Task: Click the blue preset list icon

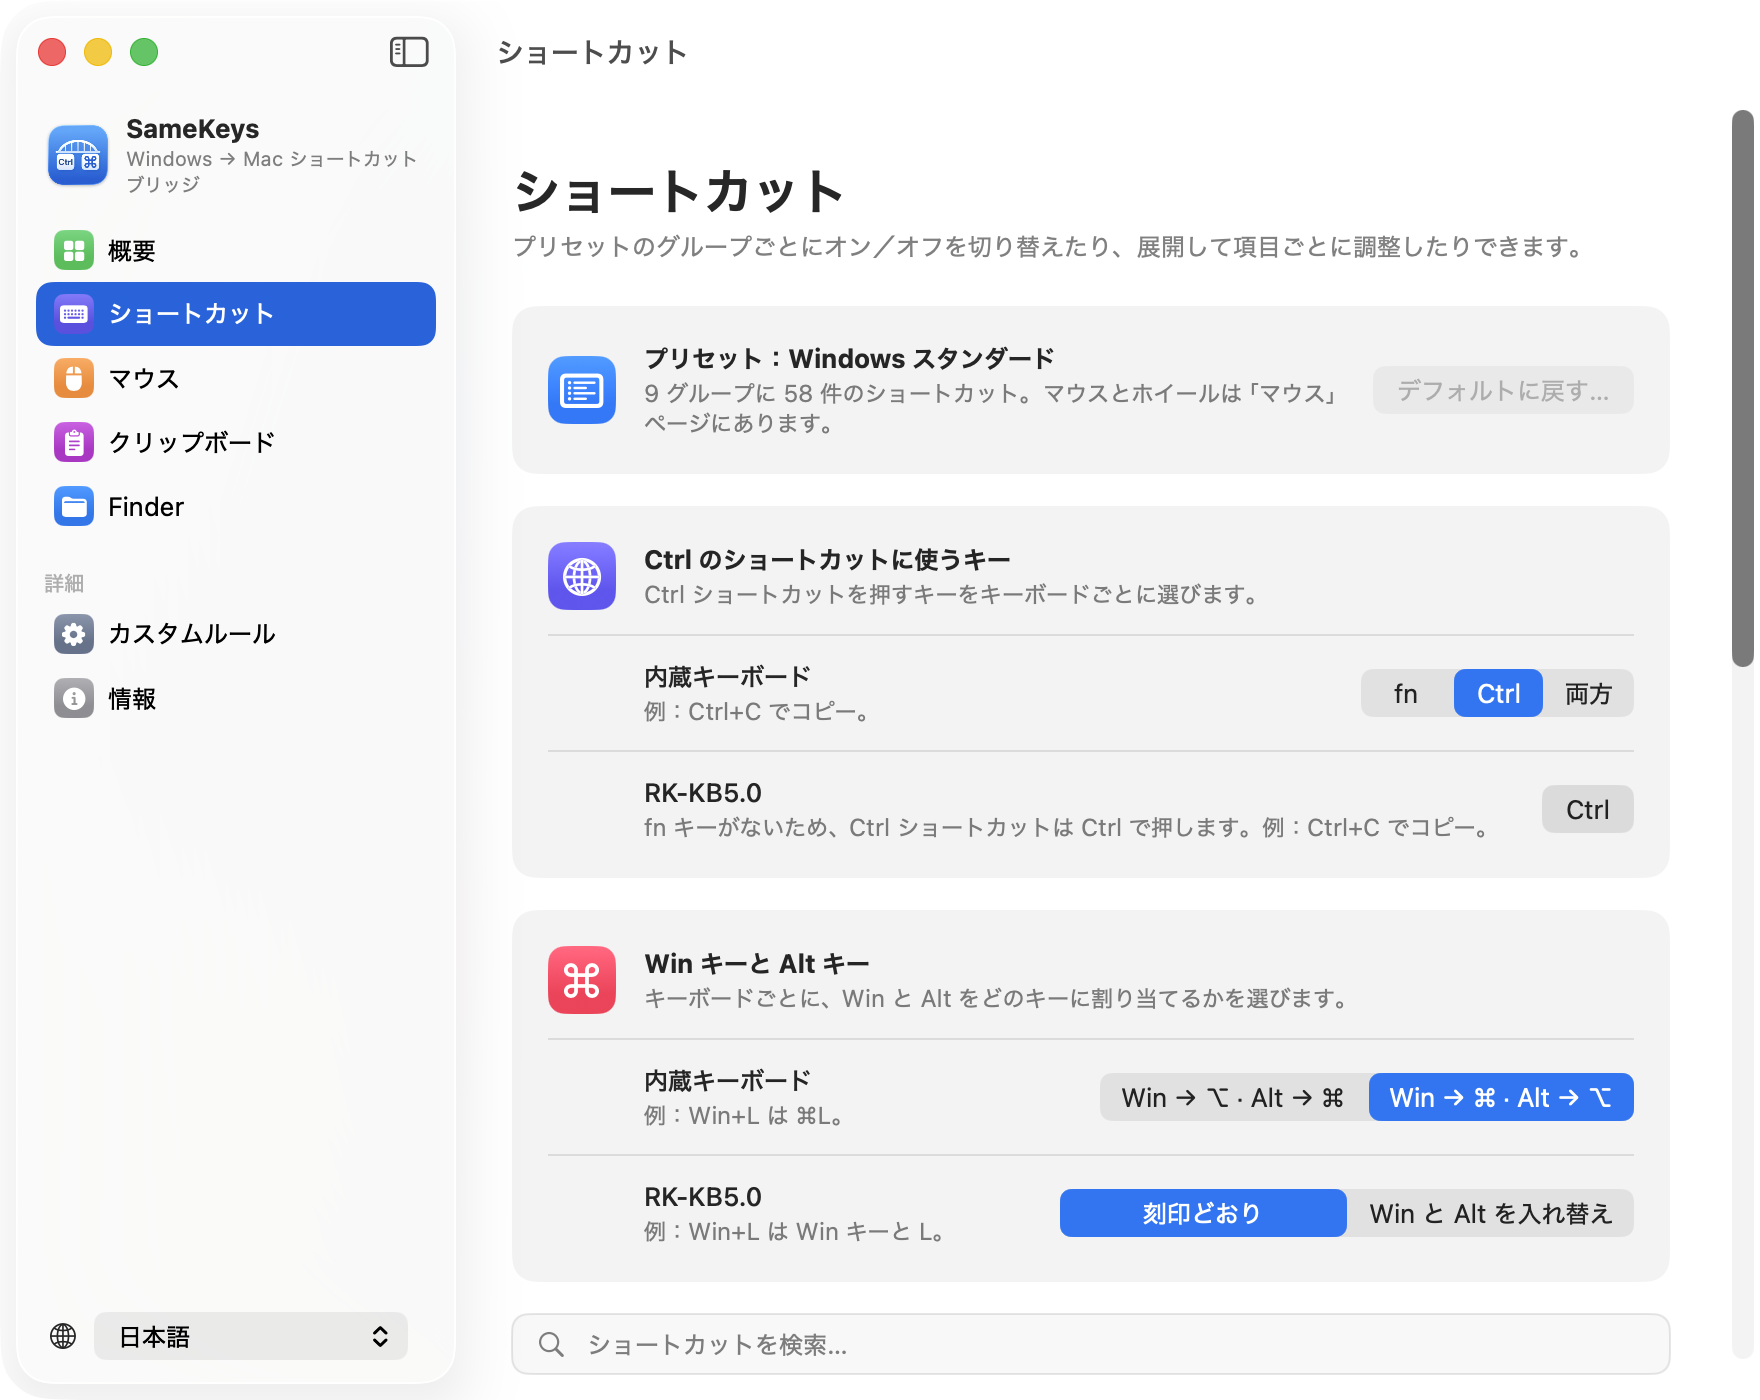Action: pyautogui.click(x=582, y=390)
